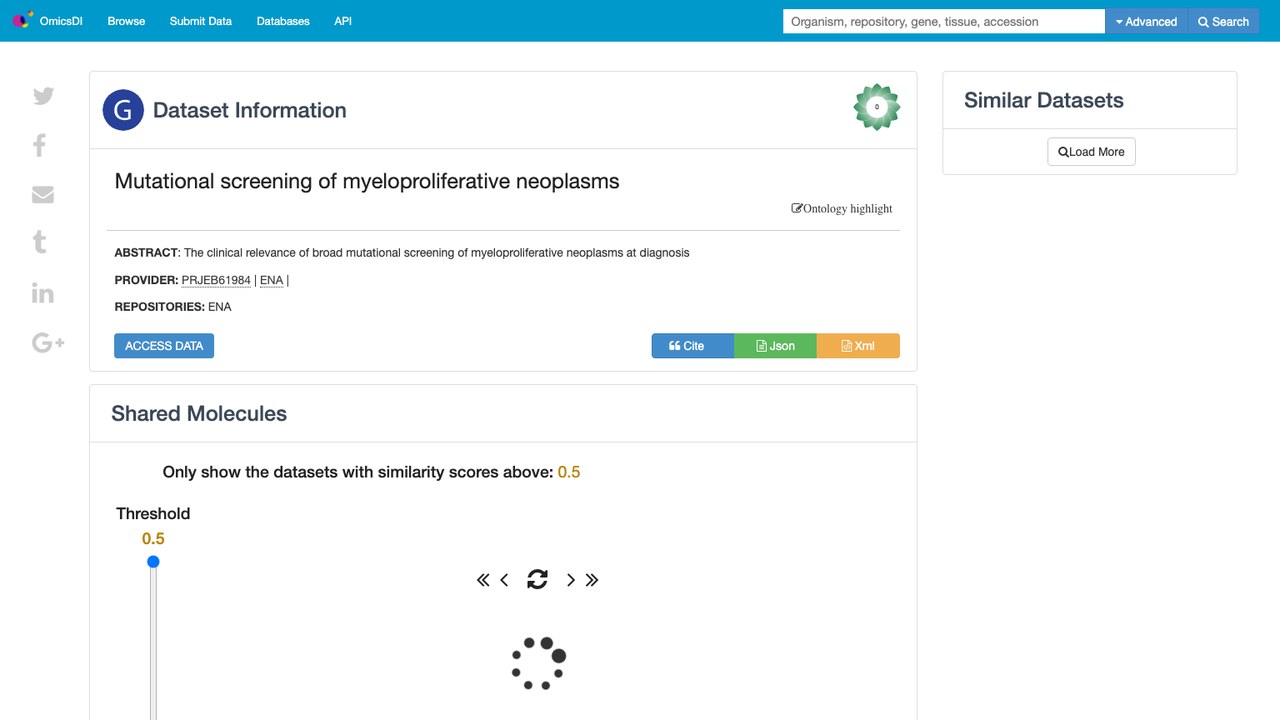Open Submit Data page
The image size is (1280, 720).
coord(201,21)
